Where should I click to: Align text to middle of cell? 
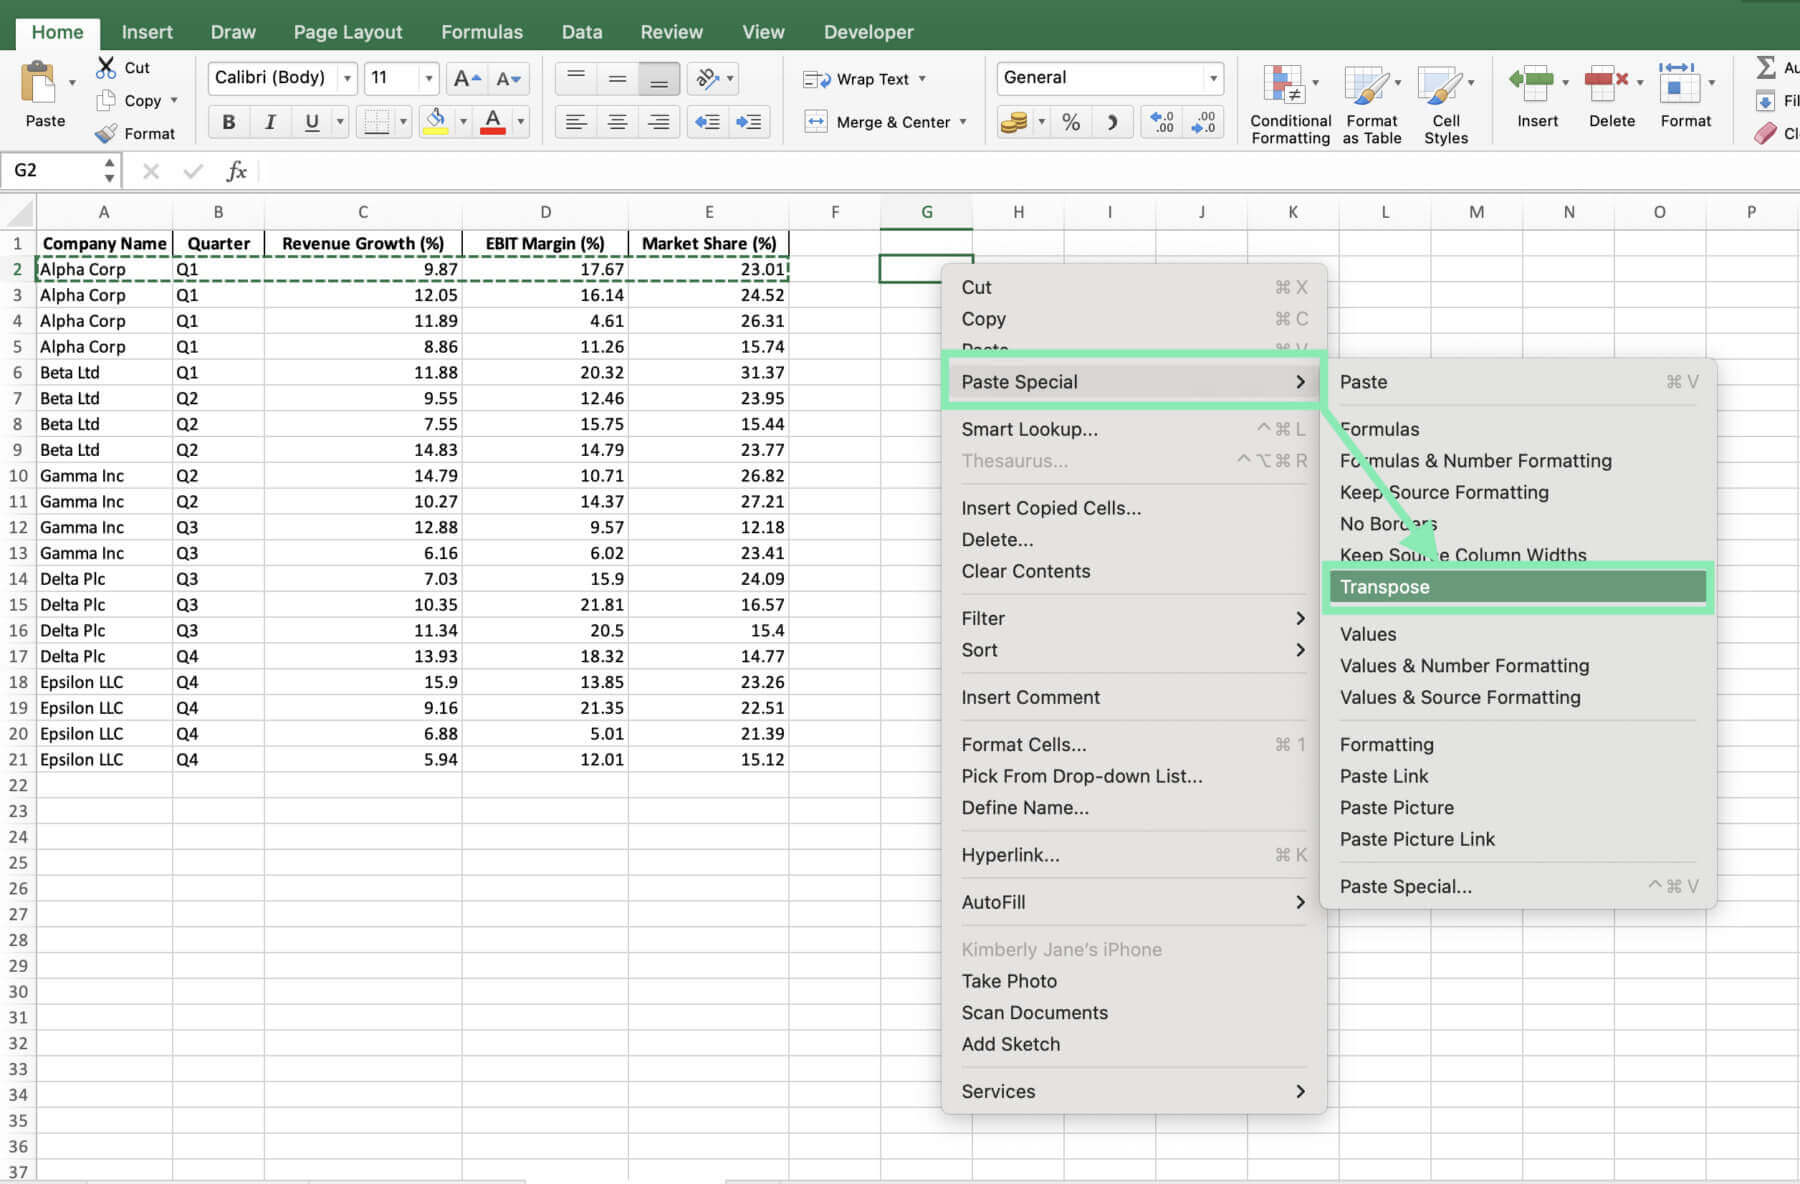click(x=617, y=78)
